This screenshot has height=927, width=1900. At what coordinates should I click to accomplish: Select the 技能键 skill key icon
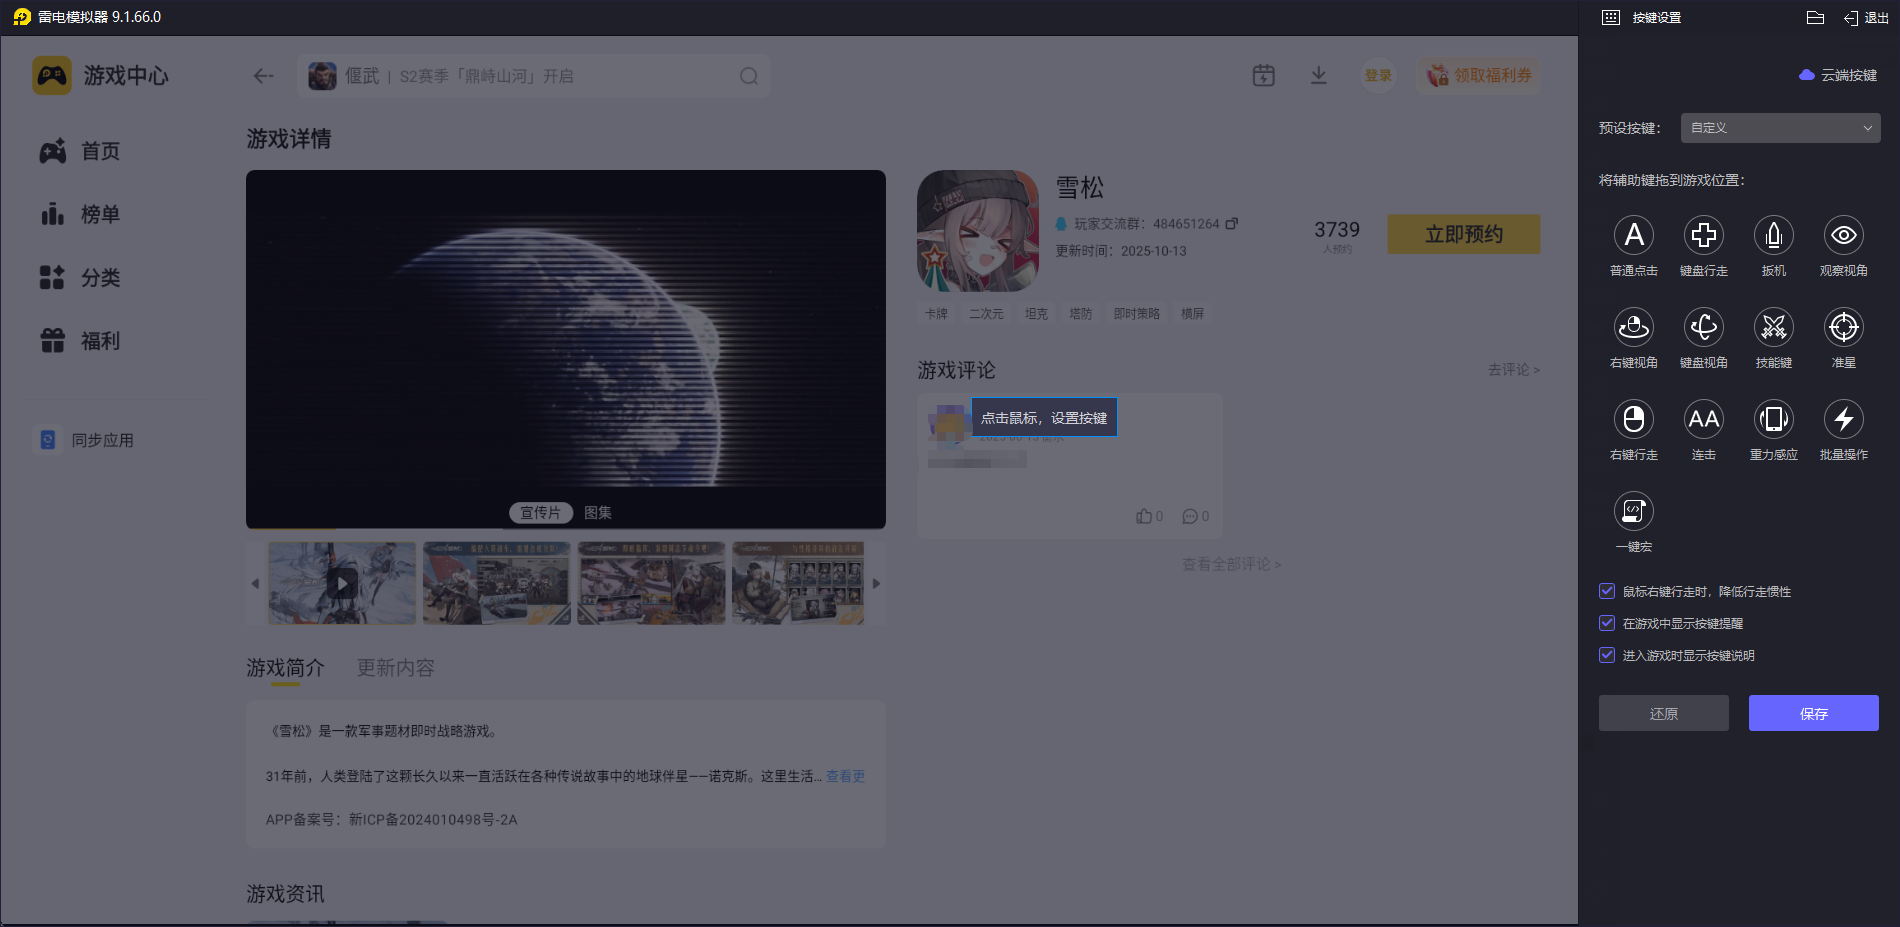[x=1773, y=328]
